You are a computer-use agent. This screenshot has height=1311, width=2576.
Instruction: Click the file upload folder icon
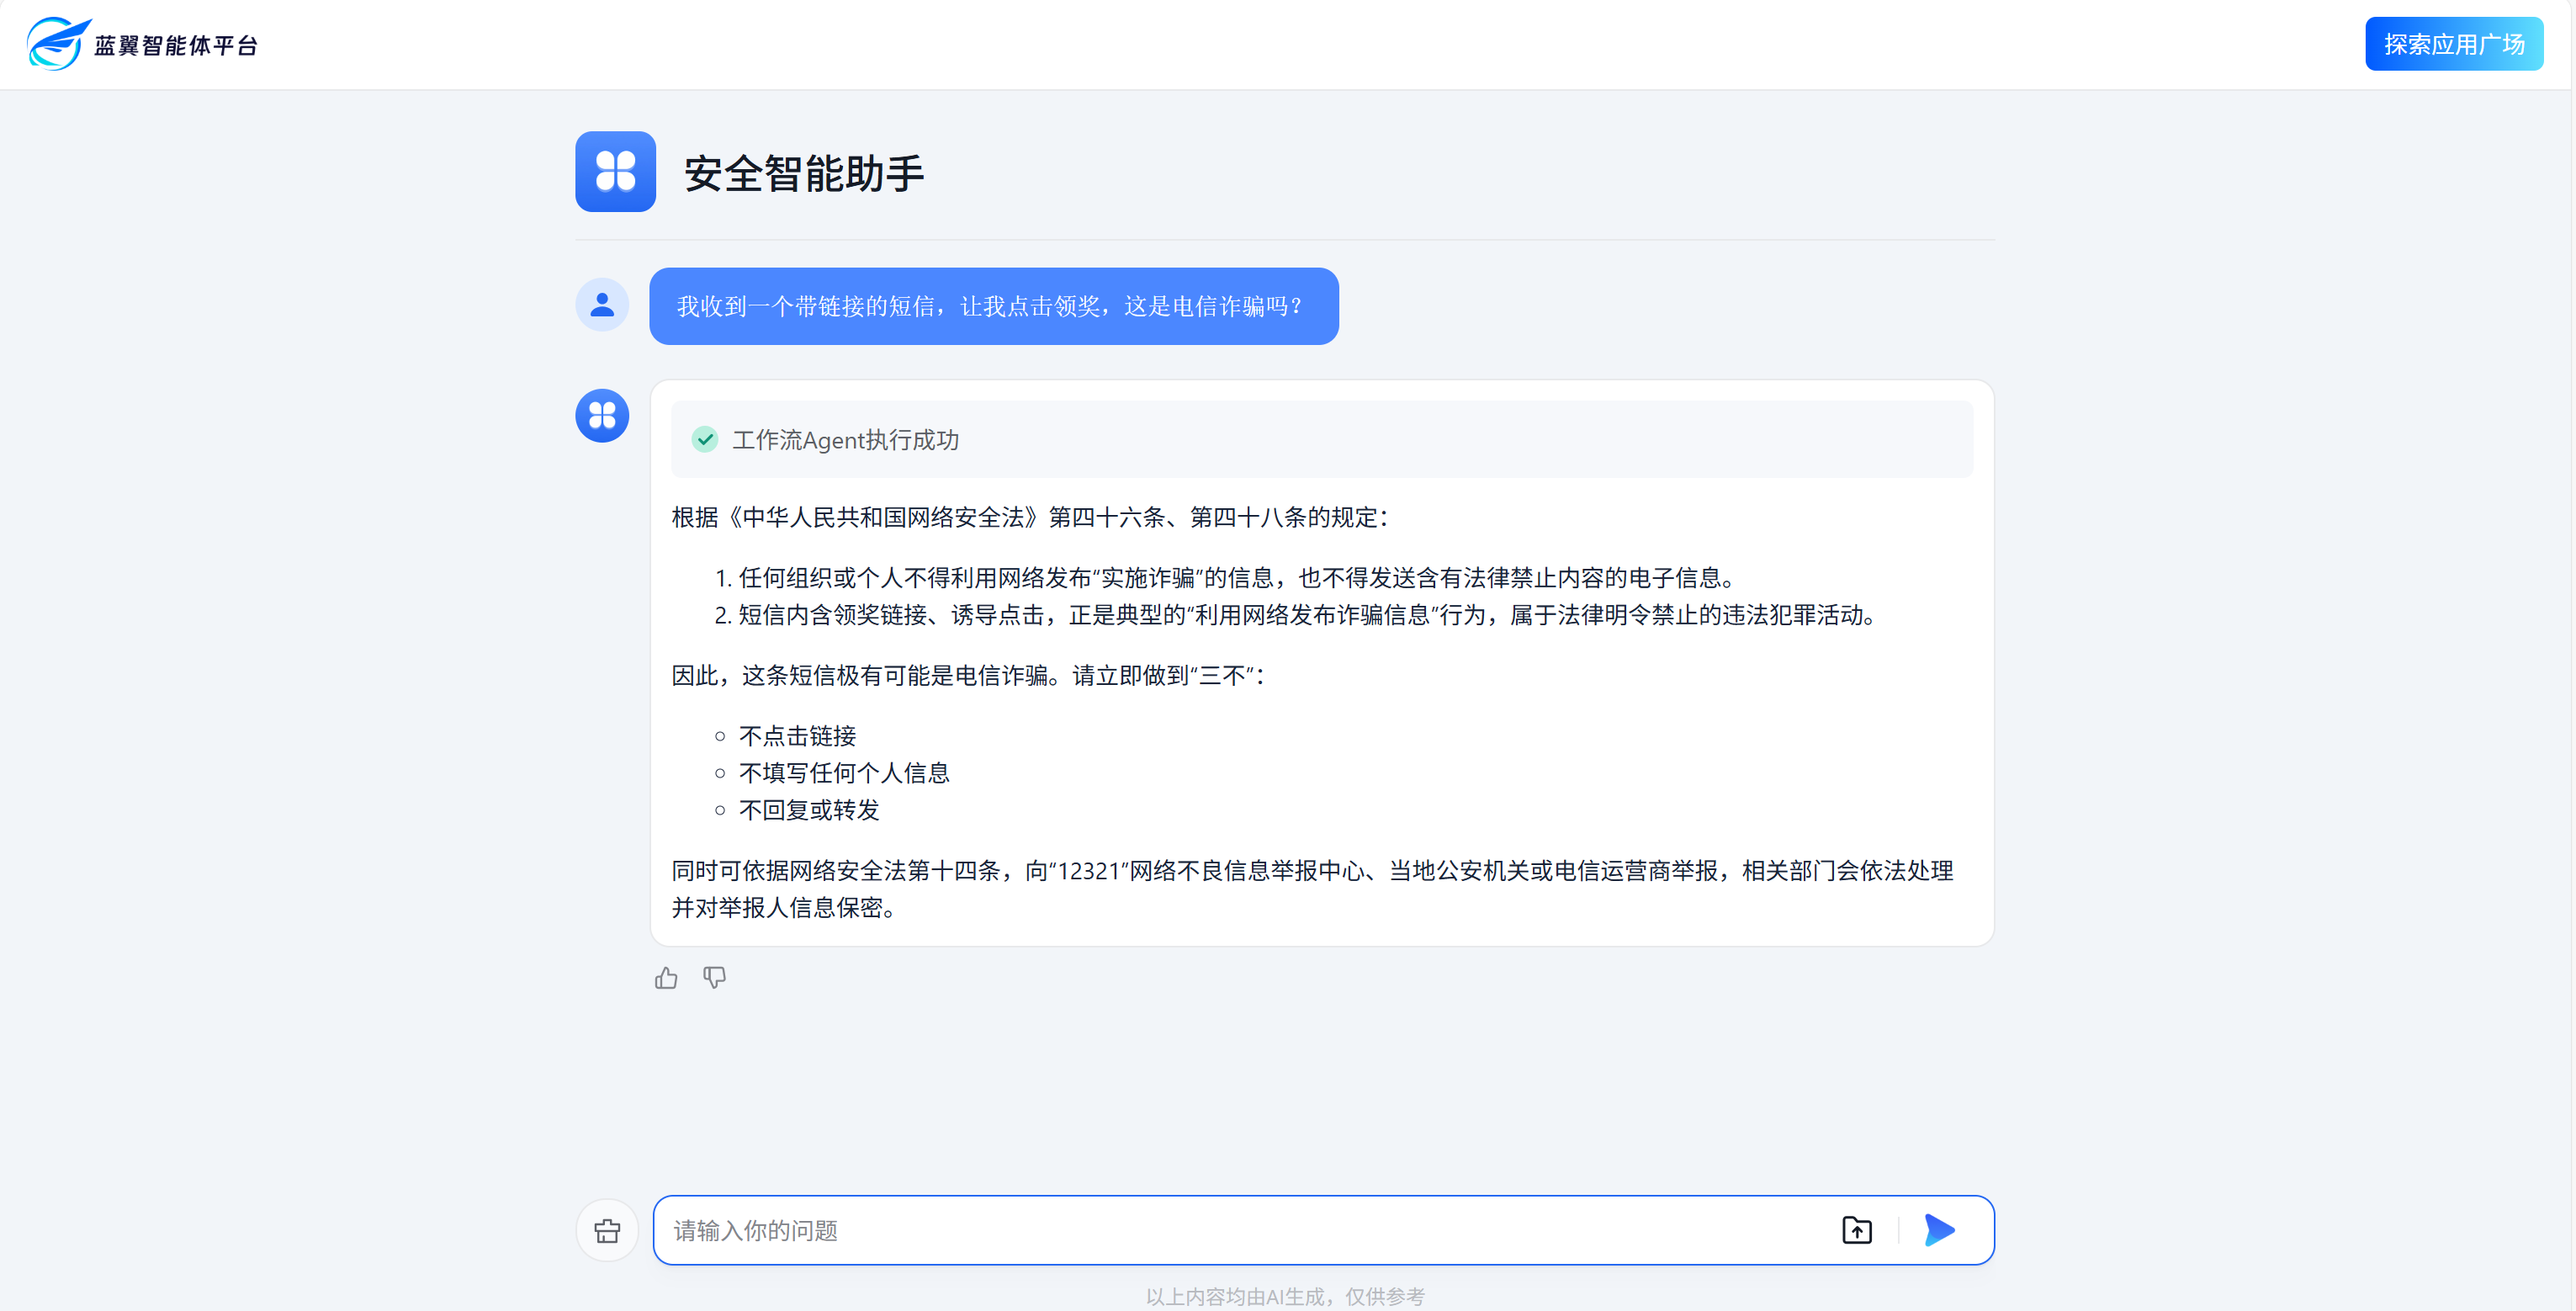[x=1856, y=1230]
